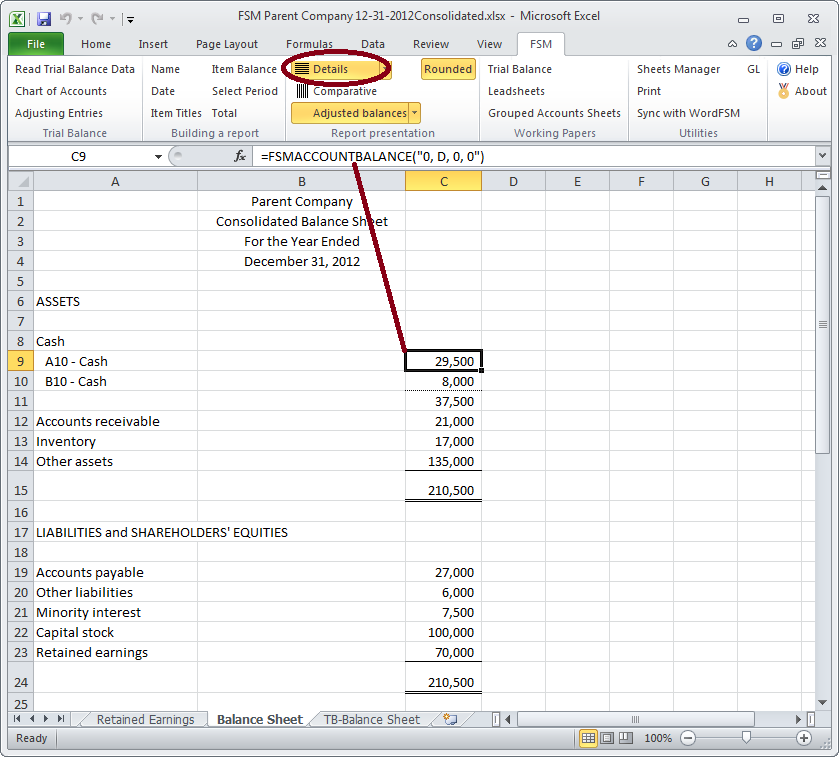Screen dimensions: 839x757
Task: Toggle the Comparative report option
Action: 337,91
